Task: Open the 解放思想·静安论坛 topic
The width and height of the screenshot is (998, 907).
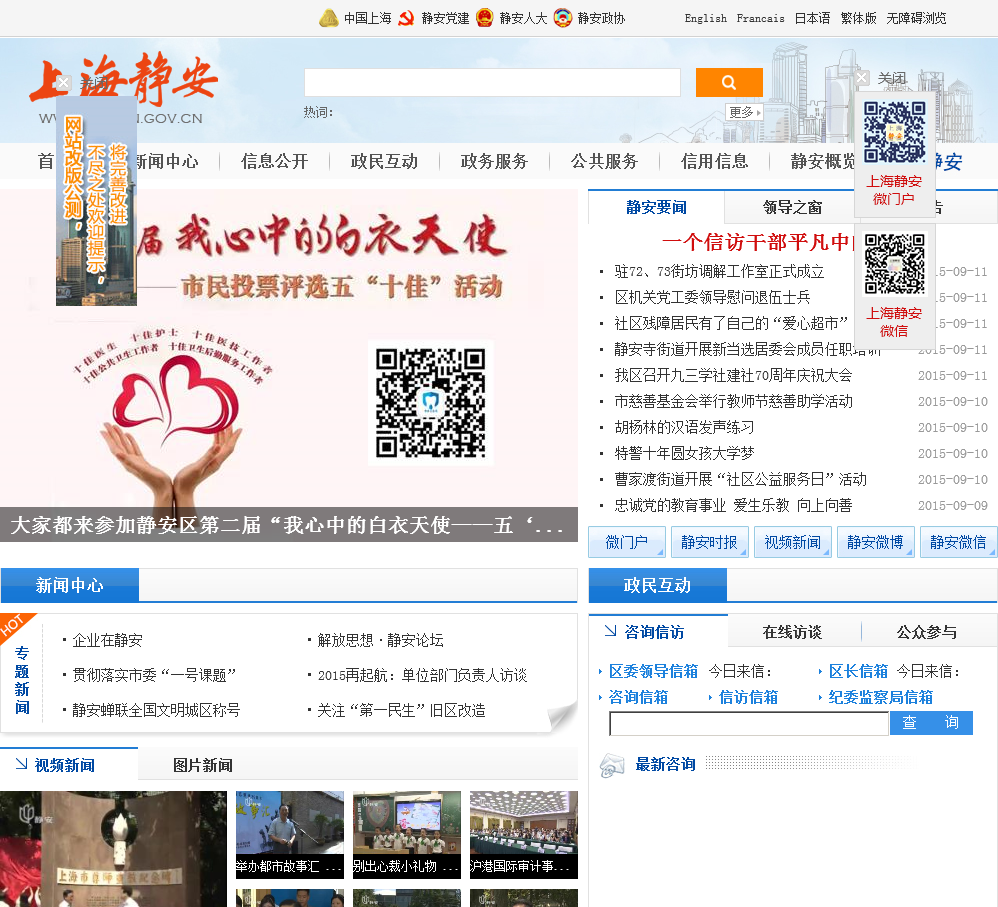Action: pyautogui.click(x=380, y=640)
